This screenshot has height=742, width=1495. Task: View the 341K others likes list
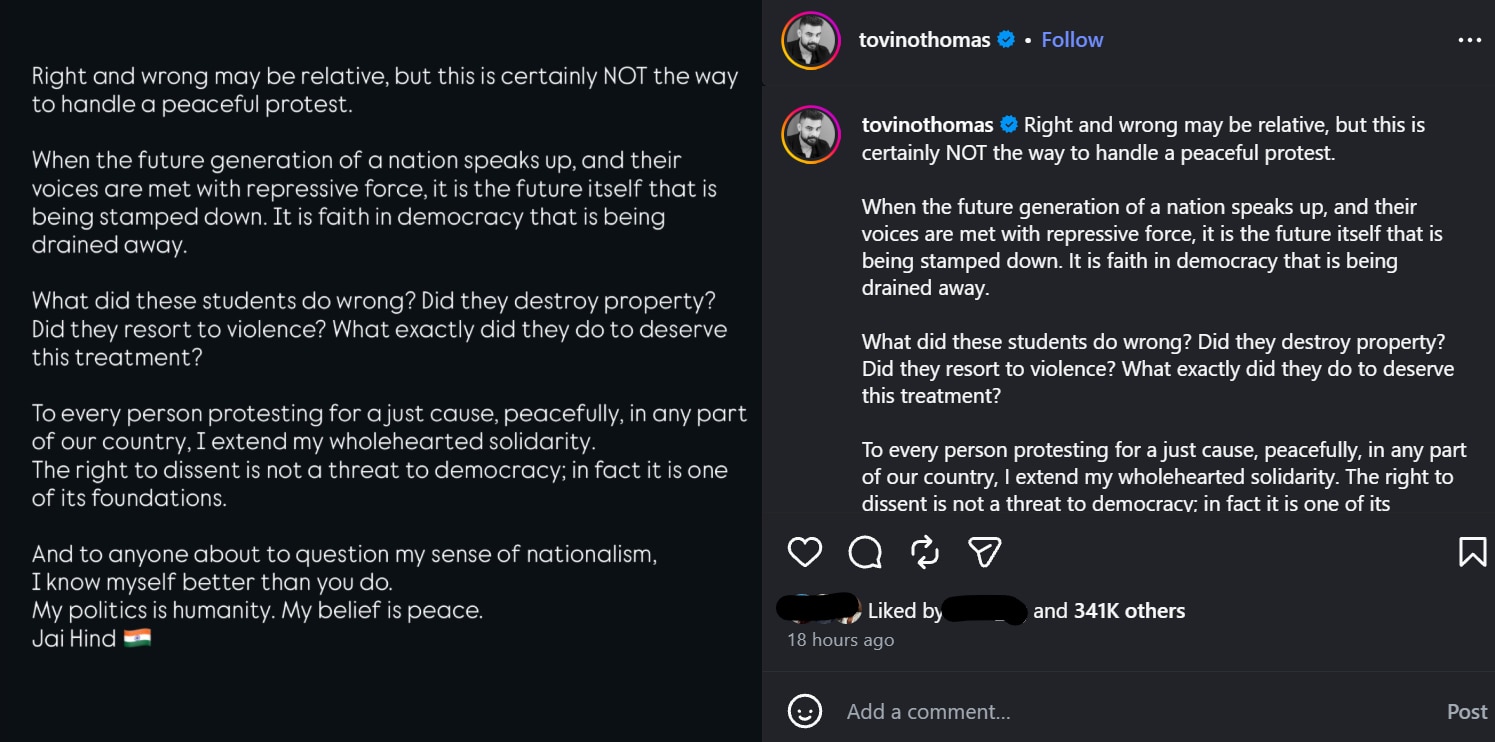click(x=1129, y=611)
